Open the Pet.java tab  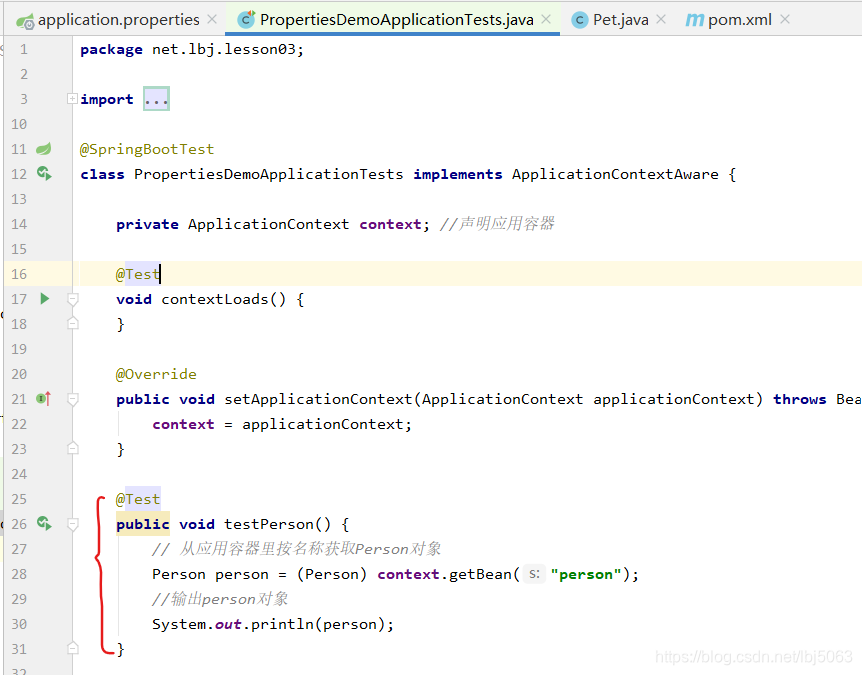point(620,20)
